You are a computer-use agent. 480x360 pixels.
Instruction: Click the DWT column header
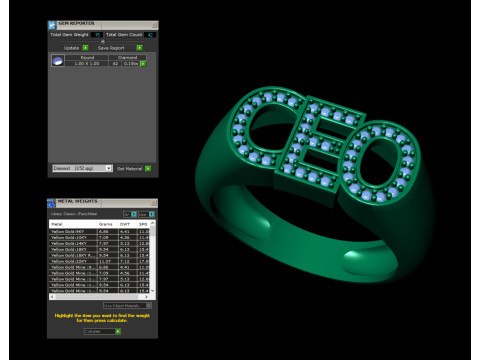coord(127,224)
